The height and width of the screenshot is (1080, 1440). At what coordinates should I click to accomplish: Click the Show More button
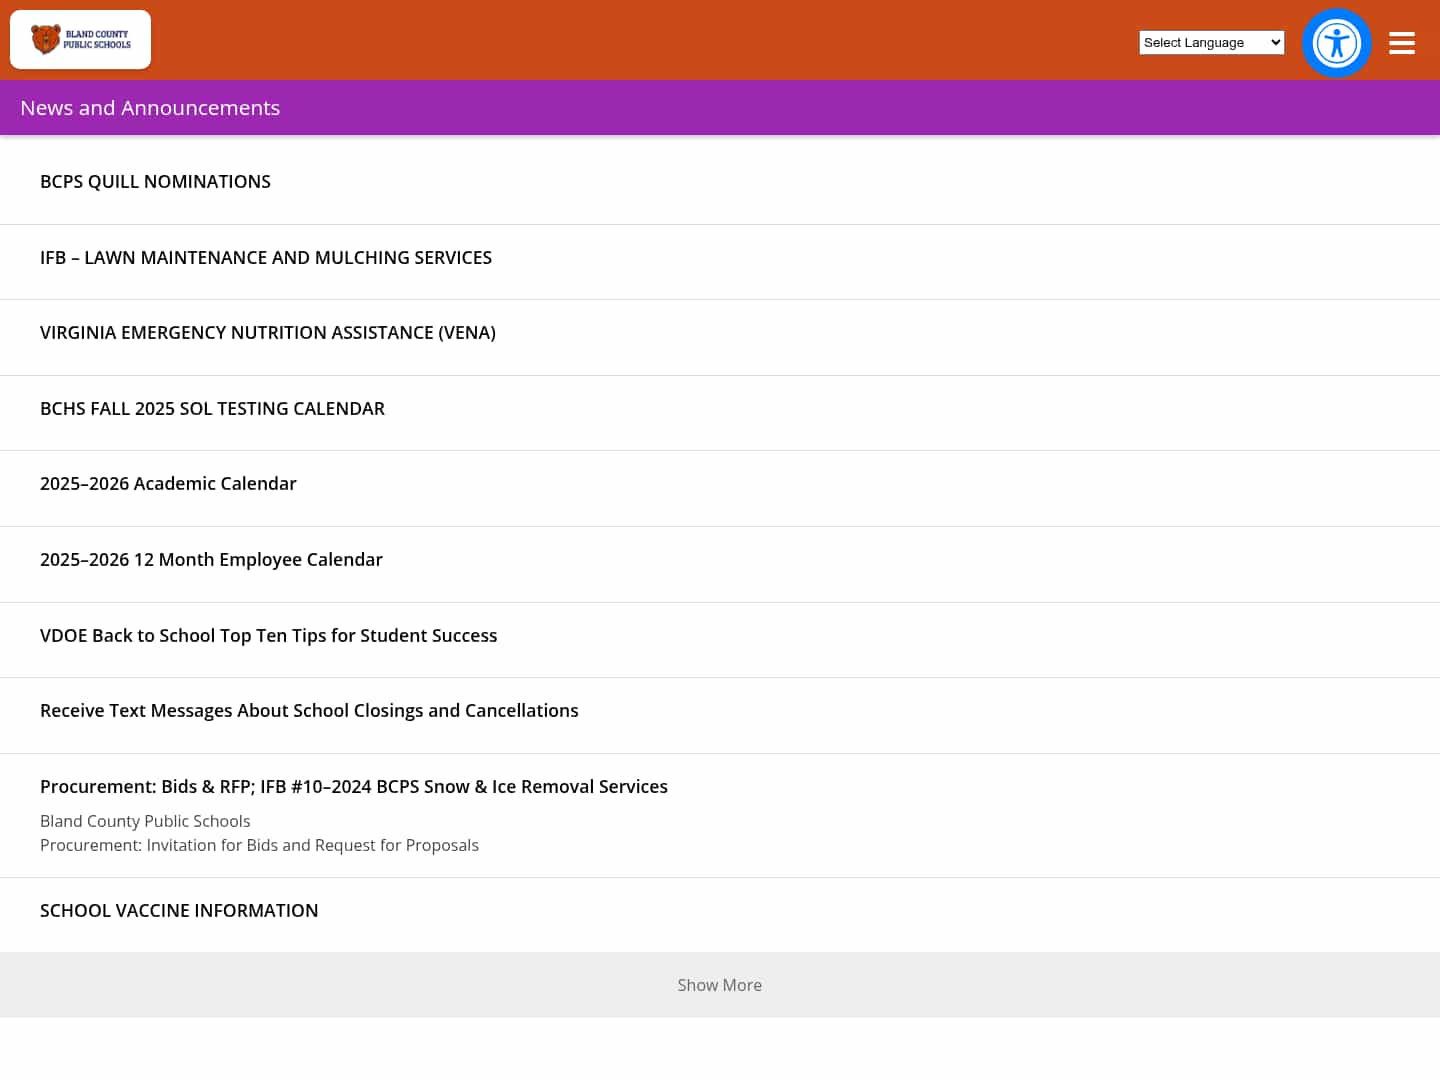719,985
